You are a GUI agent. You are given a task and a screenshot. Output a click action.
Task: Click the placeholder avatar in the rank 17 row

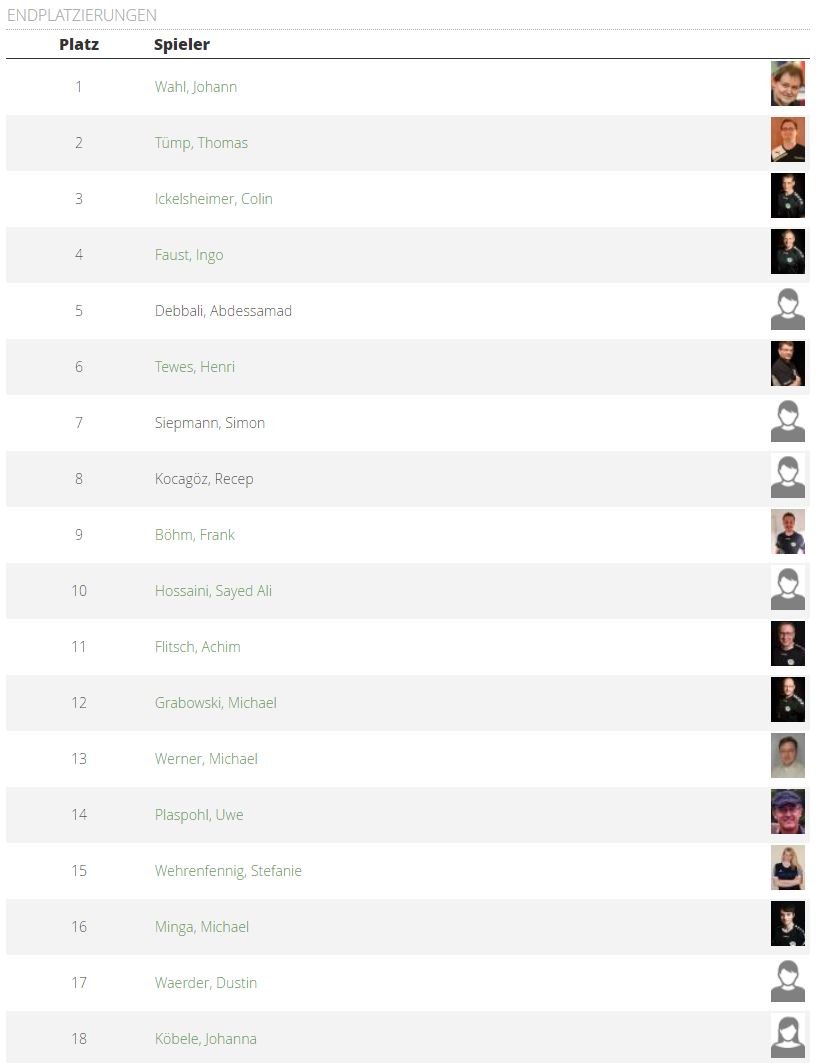coord(787,981)
